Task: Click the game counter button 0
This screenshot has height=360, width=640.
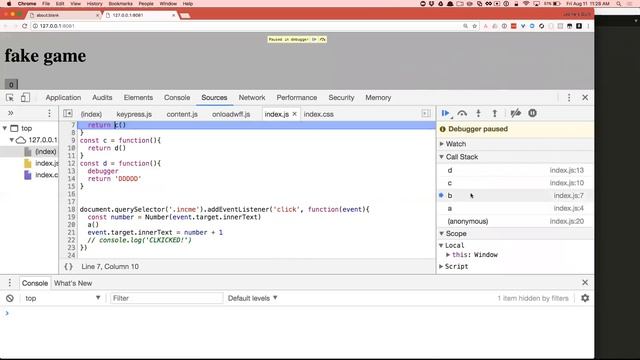Action: click(x=11, y=84)
